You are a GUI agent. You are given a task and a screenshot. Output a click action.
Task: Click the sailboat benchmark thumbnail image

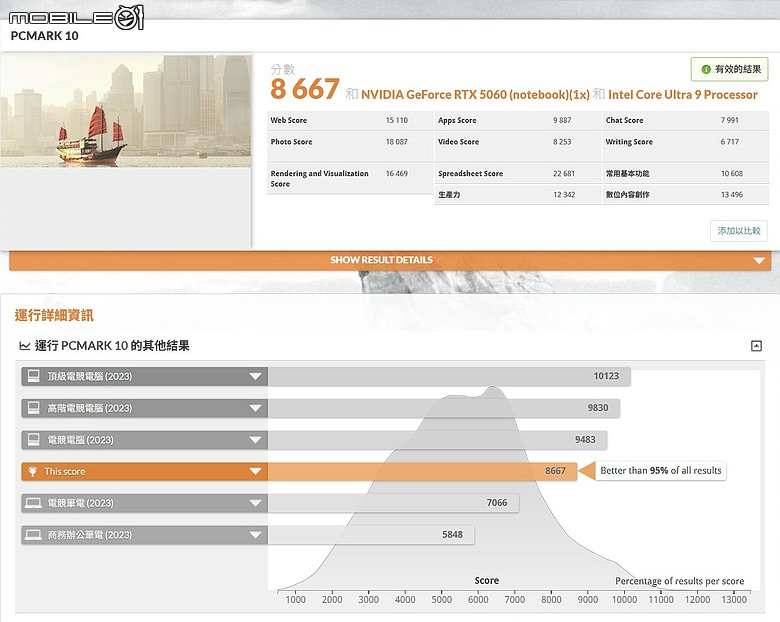point(126,111)
